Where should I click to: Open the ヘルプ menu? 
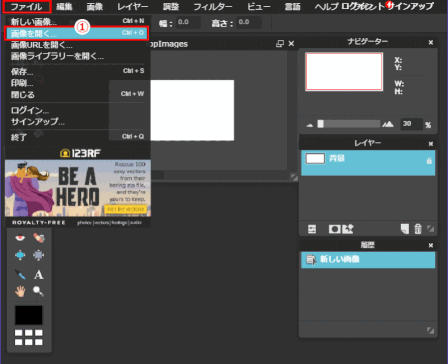[326, 7]
